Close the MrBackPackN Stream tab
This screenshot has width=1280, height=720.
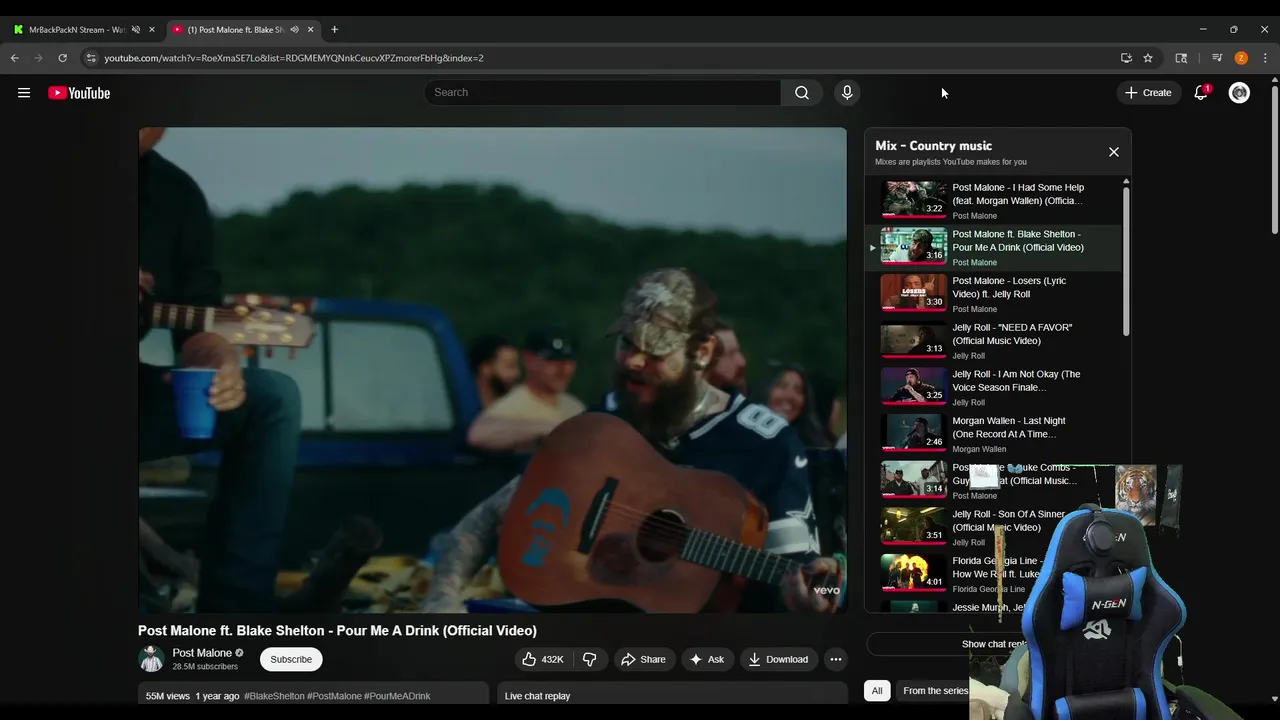click(152, 29)
